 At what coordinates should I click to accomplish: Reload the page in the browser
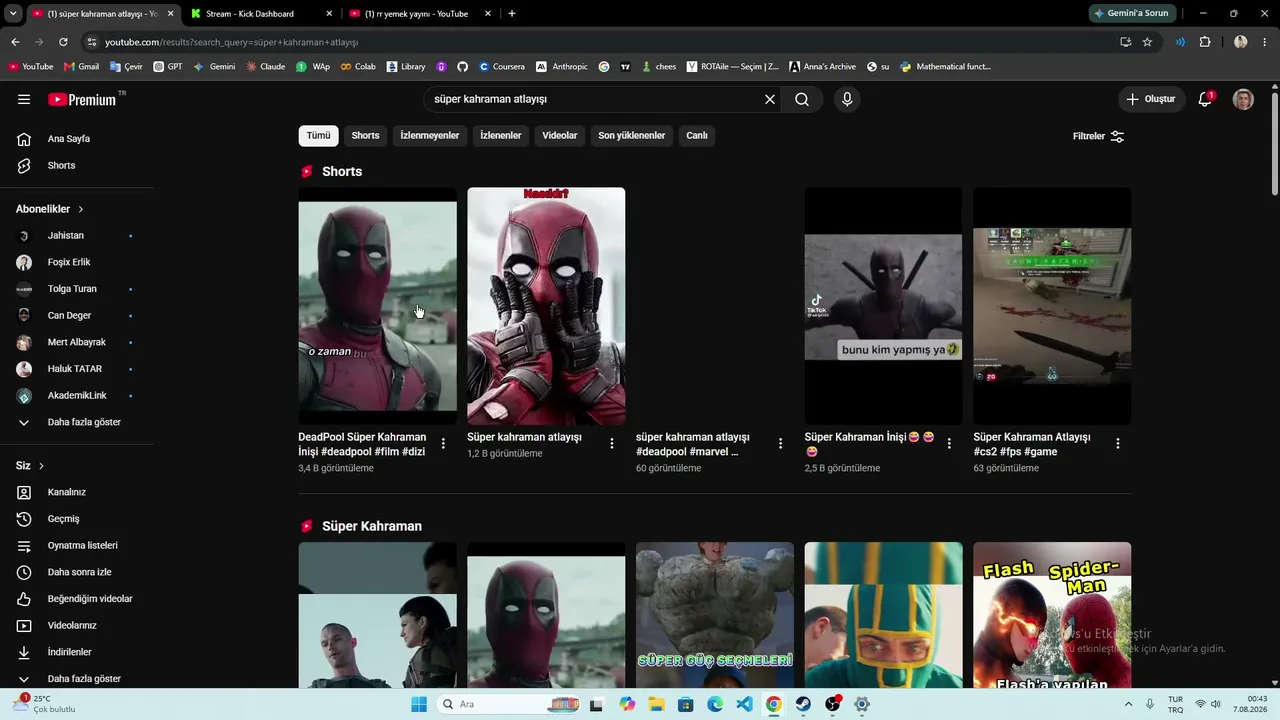coord(63,42)
